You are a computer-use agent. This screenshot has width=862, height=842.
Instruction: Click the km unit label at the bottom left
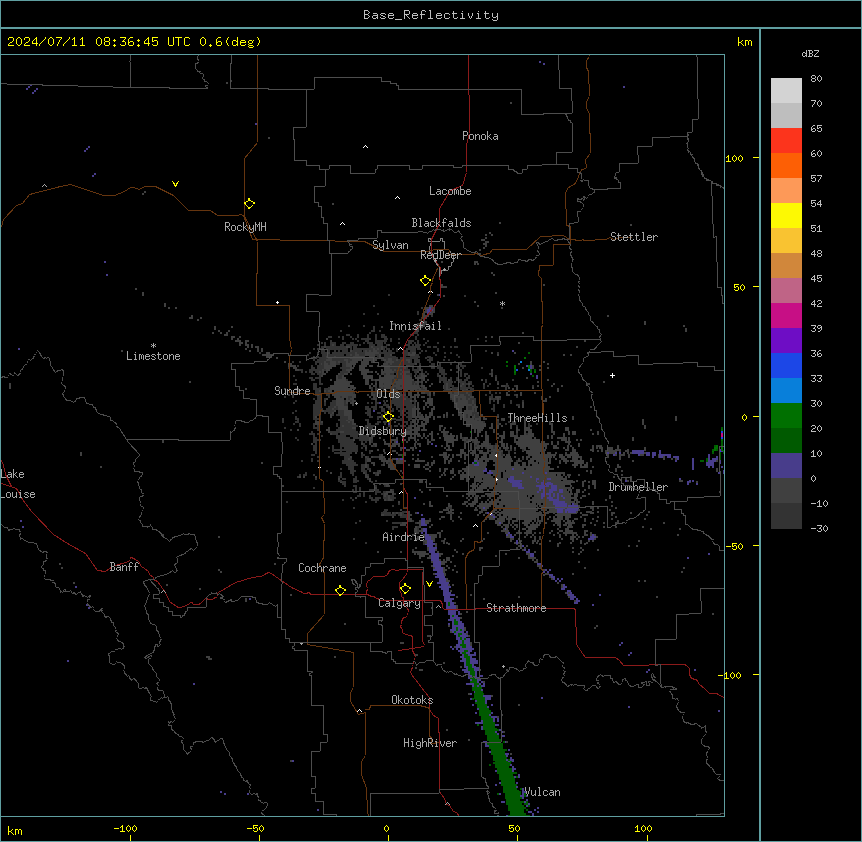(x=15, y=830)
